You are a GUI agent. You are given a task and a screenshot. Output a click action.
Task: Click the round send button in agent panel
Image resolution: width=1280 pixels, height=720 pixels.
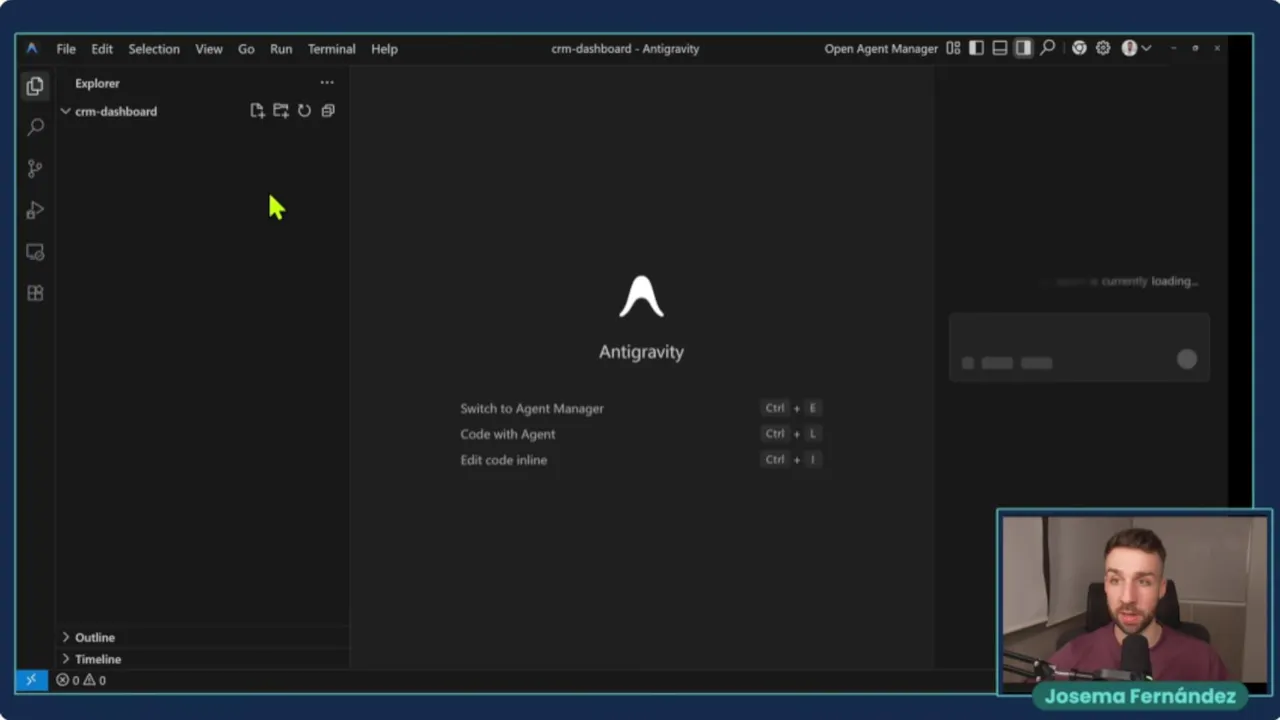(1187, 360)
